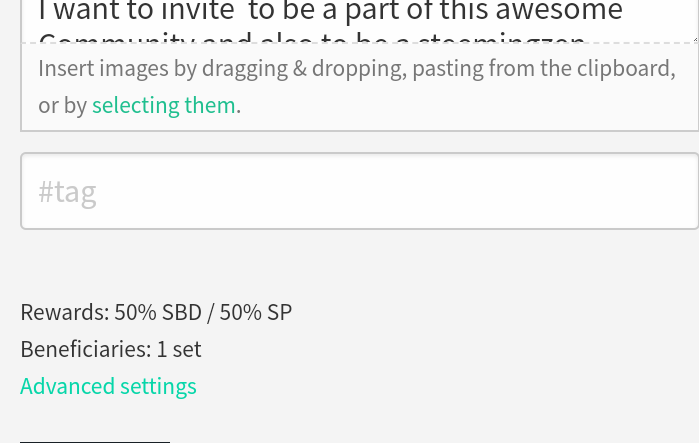Click the "selecting them" link
This screenshot has height=443, width=699.
click(x=164, y=105)
